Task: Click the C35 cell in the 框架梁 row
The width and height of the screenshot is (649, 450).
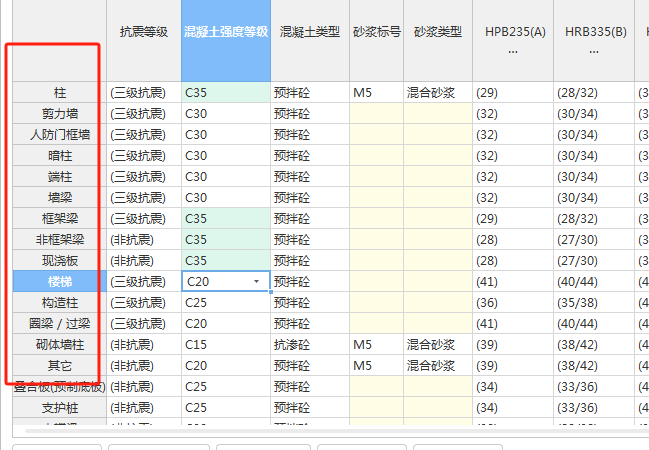Action: pos(226,219)
